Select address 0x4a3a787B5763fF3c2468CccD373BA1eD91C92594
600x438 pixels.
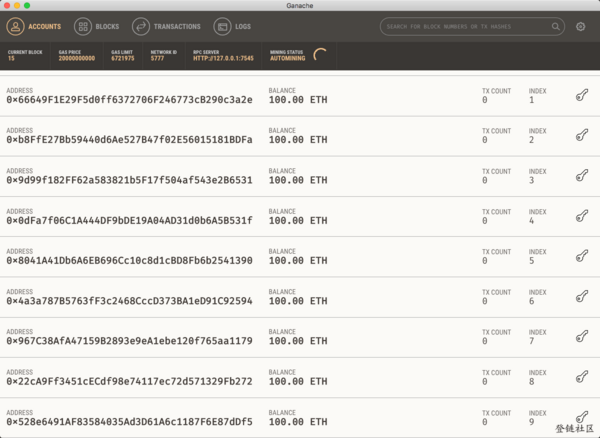click(x=129, y=301)
